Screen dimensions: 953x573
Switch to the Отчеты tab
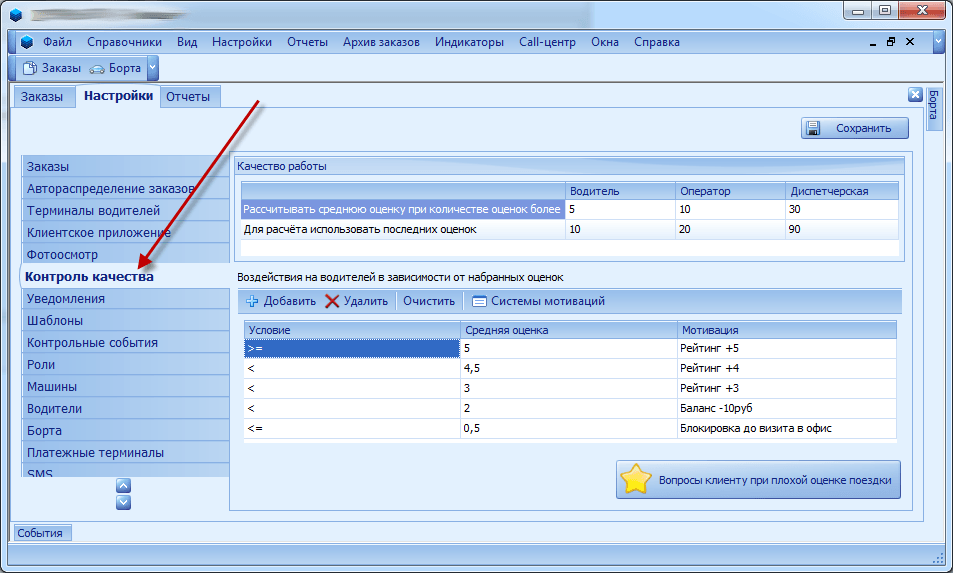point(188,97)
